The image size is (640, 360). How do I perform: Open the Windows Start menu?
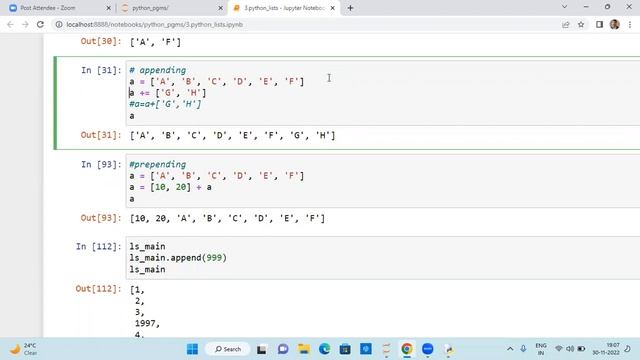coord(192,349)
